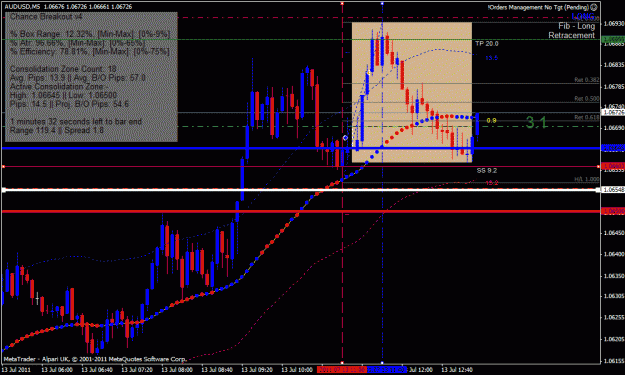Click the large green 3.1 label
Screen dimensions: 625x375
(x=536, y=122)
